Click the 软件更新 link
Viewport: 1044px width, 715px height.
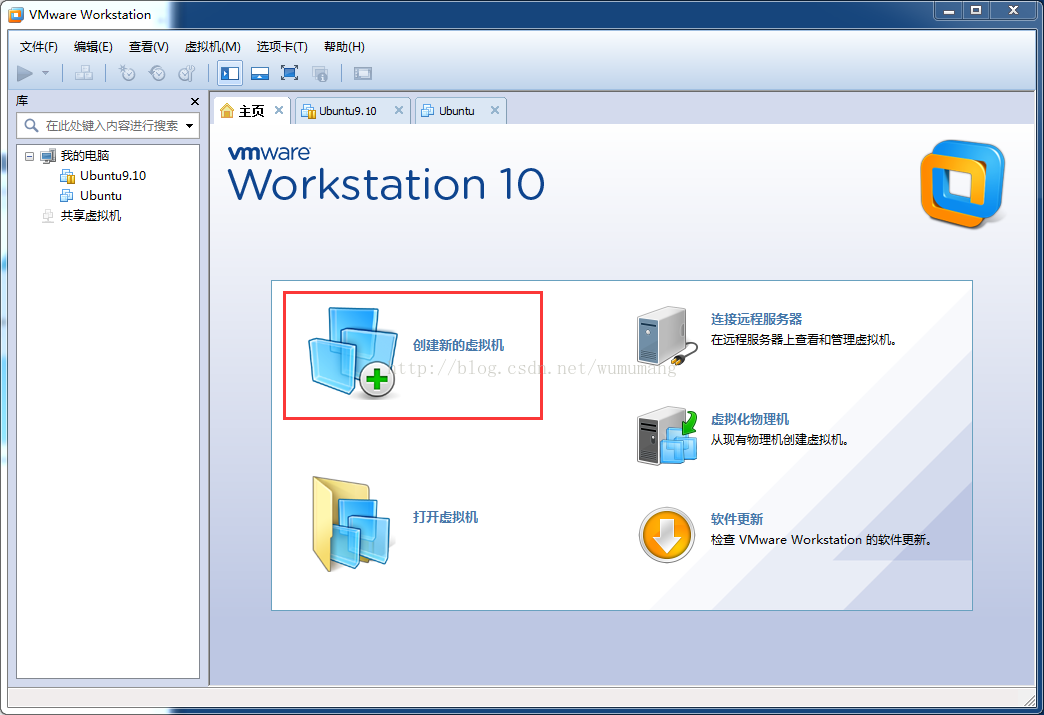[736, 519]
